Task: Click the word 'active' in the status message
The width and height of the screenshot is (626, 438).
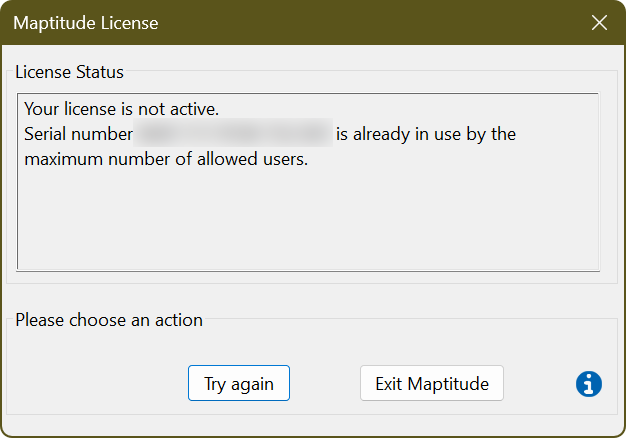Action: point(192,108)
